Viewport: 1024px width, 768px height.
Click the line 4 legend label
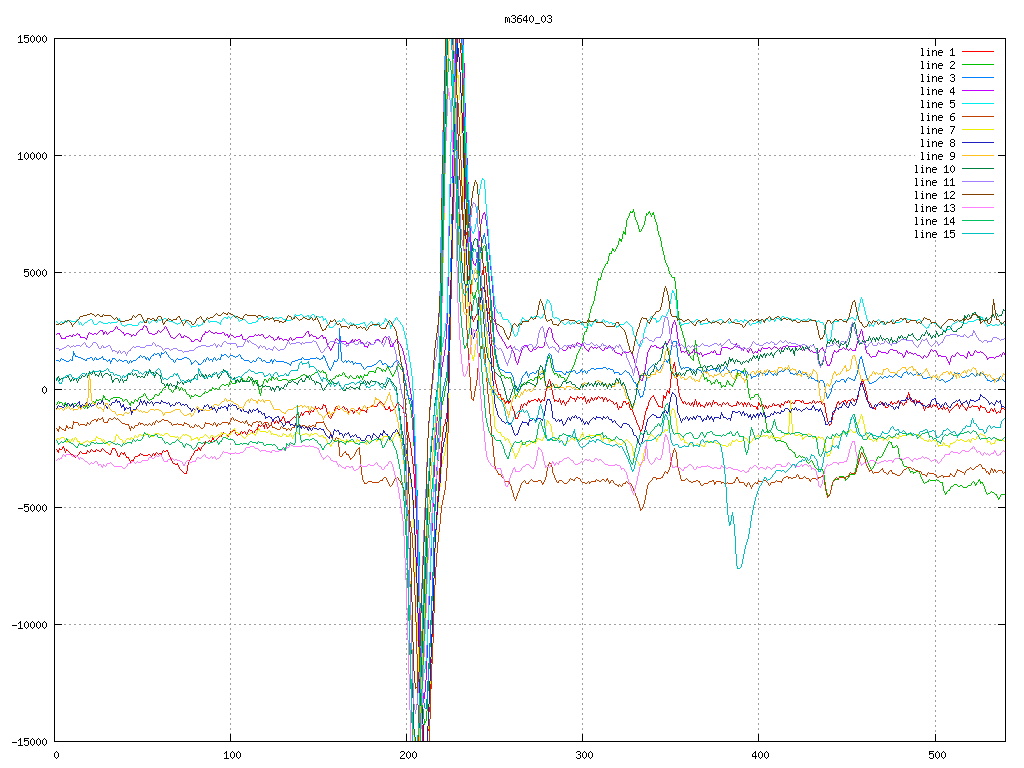[937, 91]
